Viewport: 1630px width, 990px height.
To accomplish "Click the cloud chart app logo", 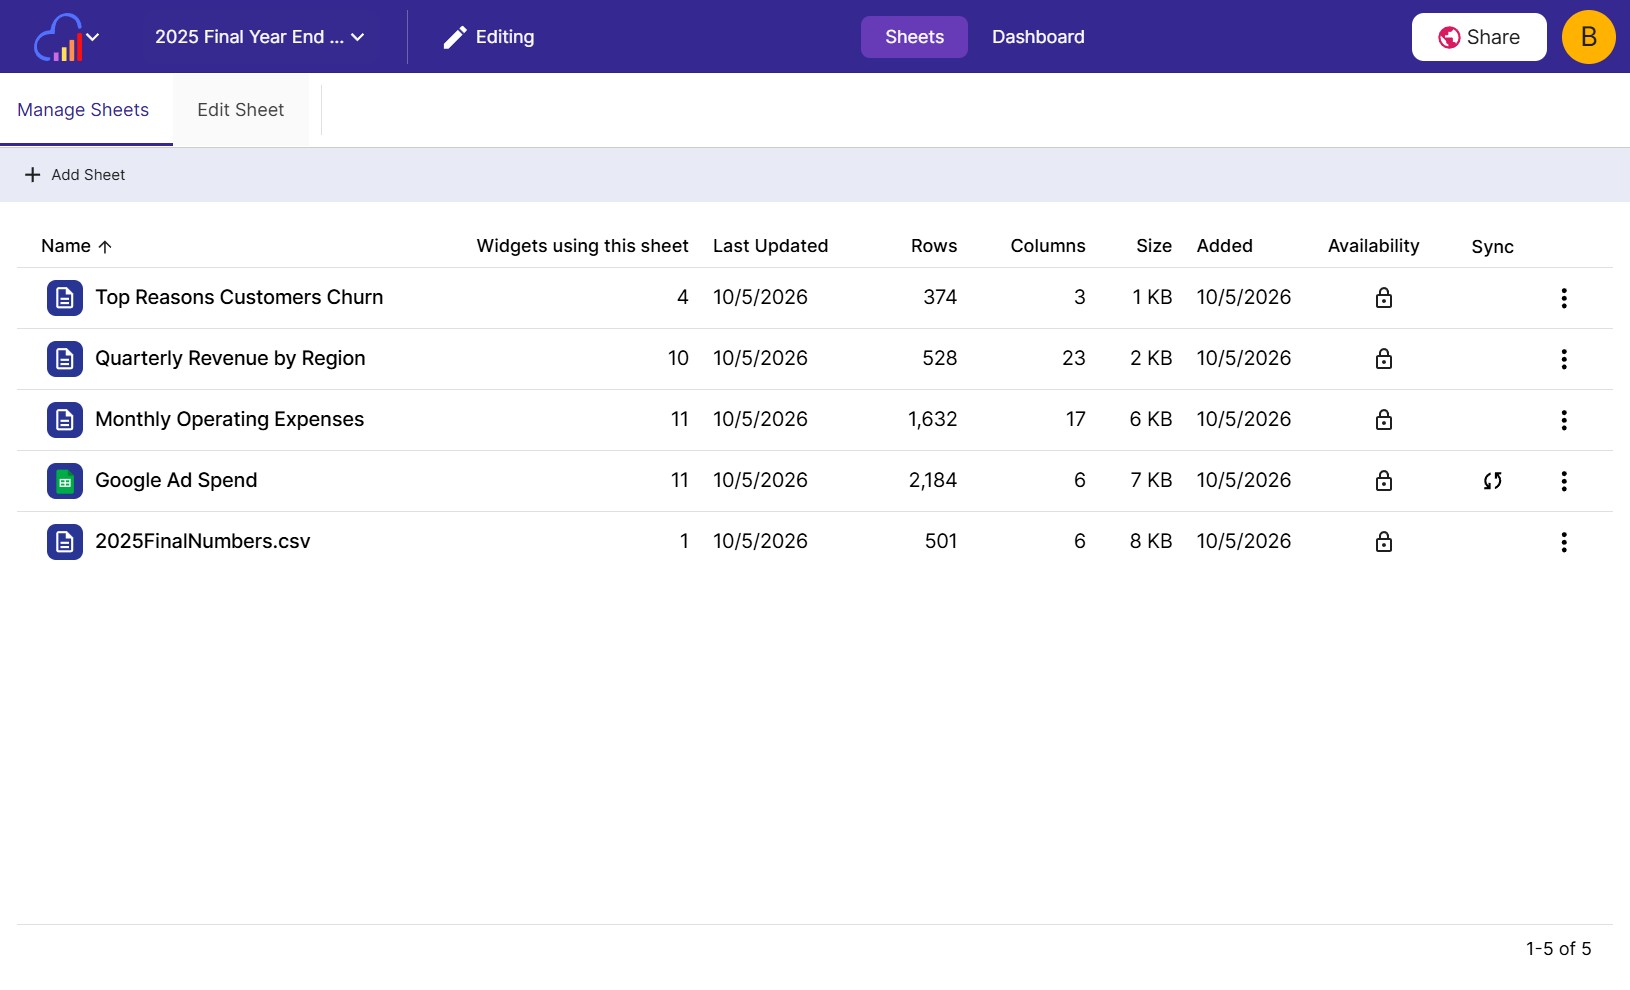I will (58, 37).
